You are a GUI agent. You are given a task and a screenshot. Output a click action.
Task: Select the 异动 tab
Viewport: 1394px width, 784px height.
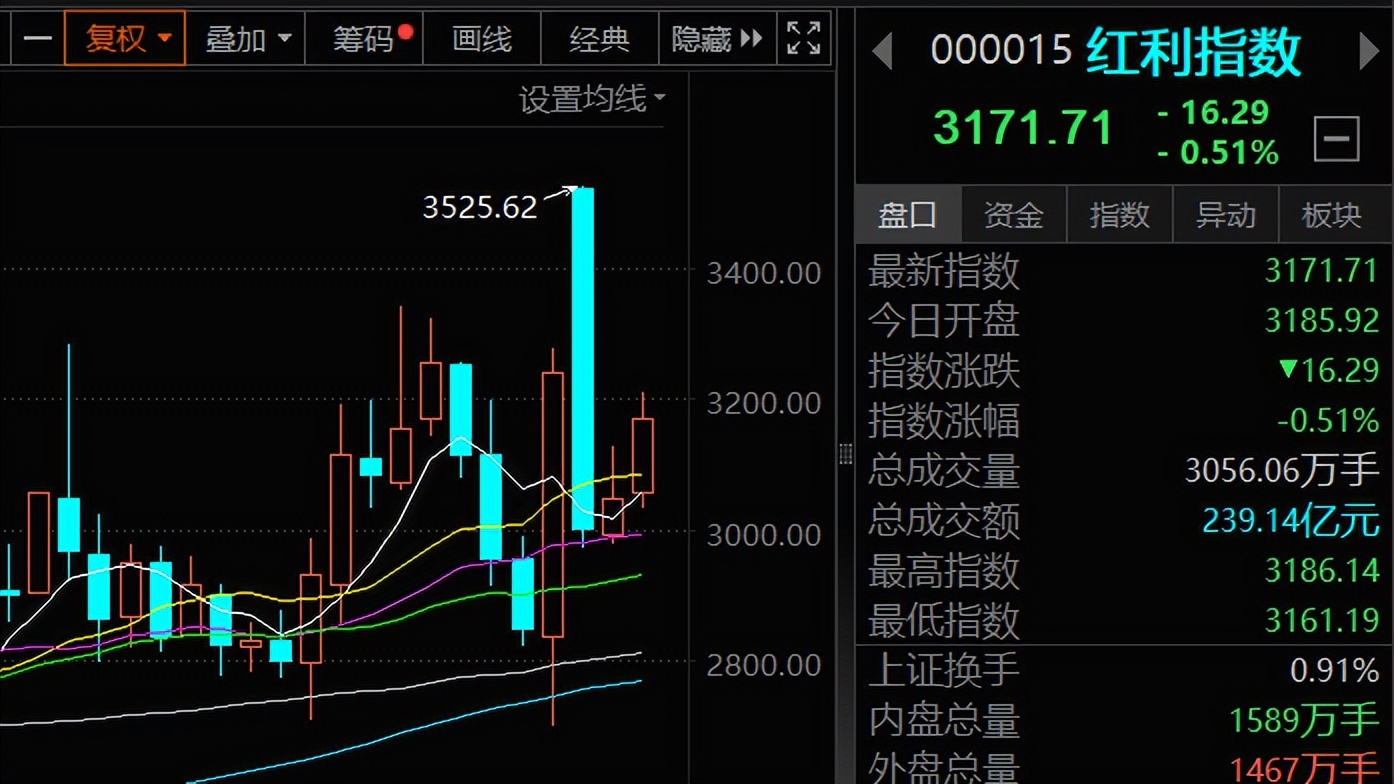[1225, 215]
